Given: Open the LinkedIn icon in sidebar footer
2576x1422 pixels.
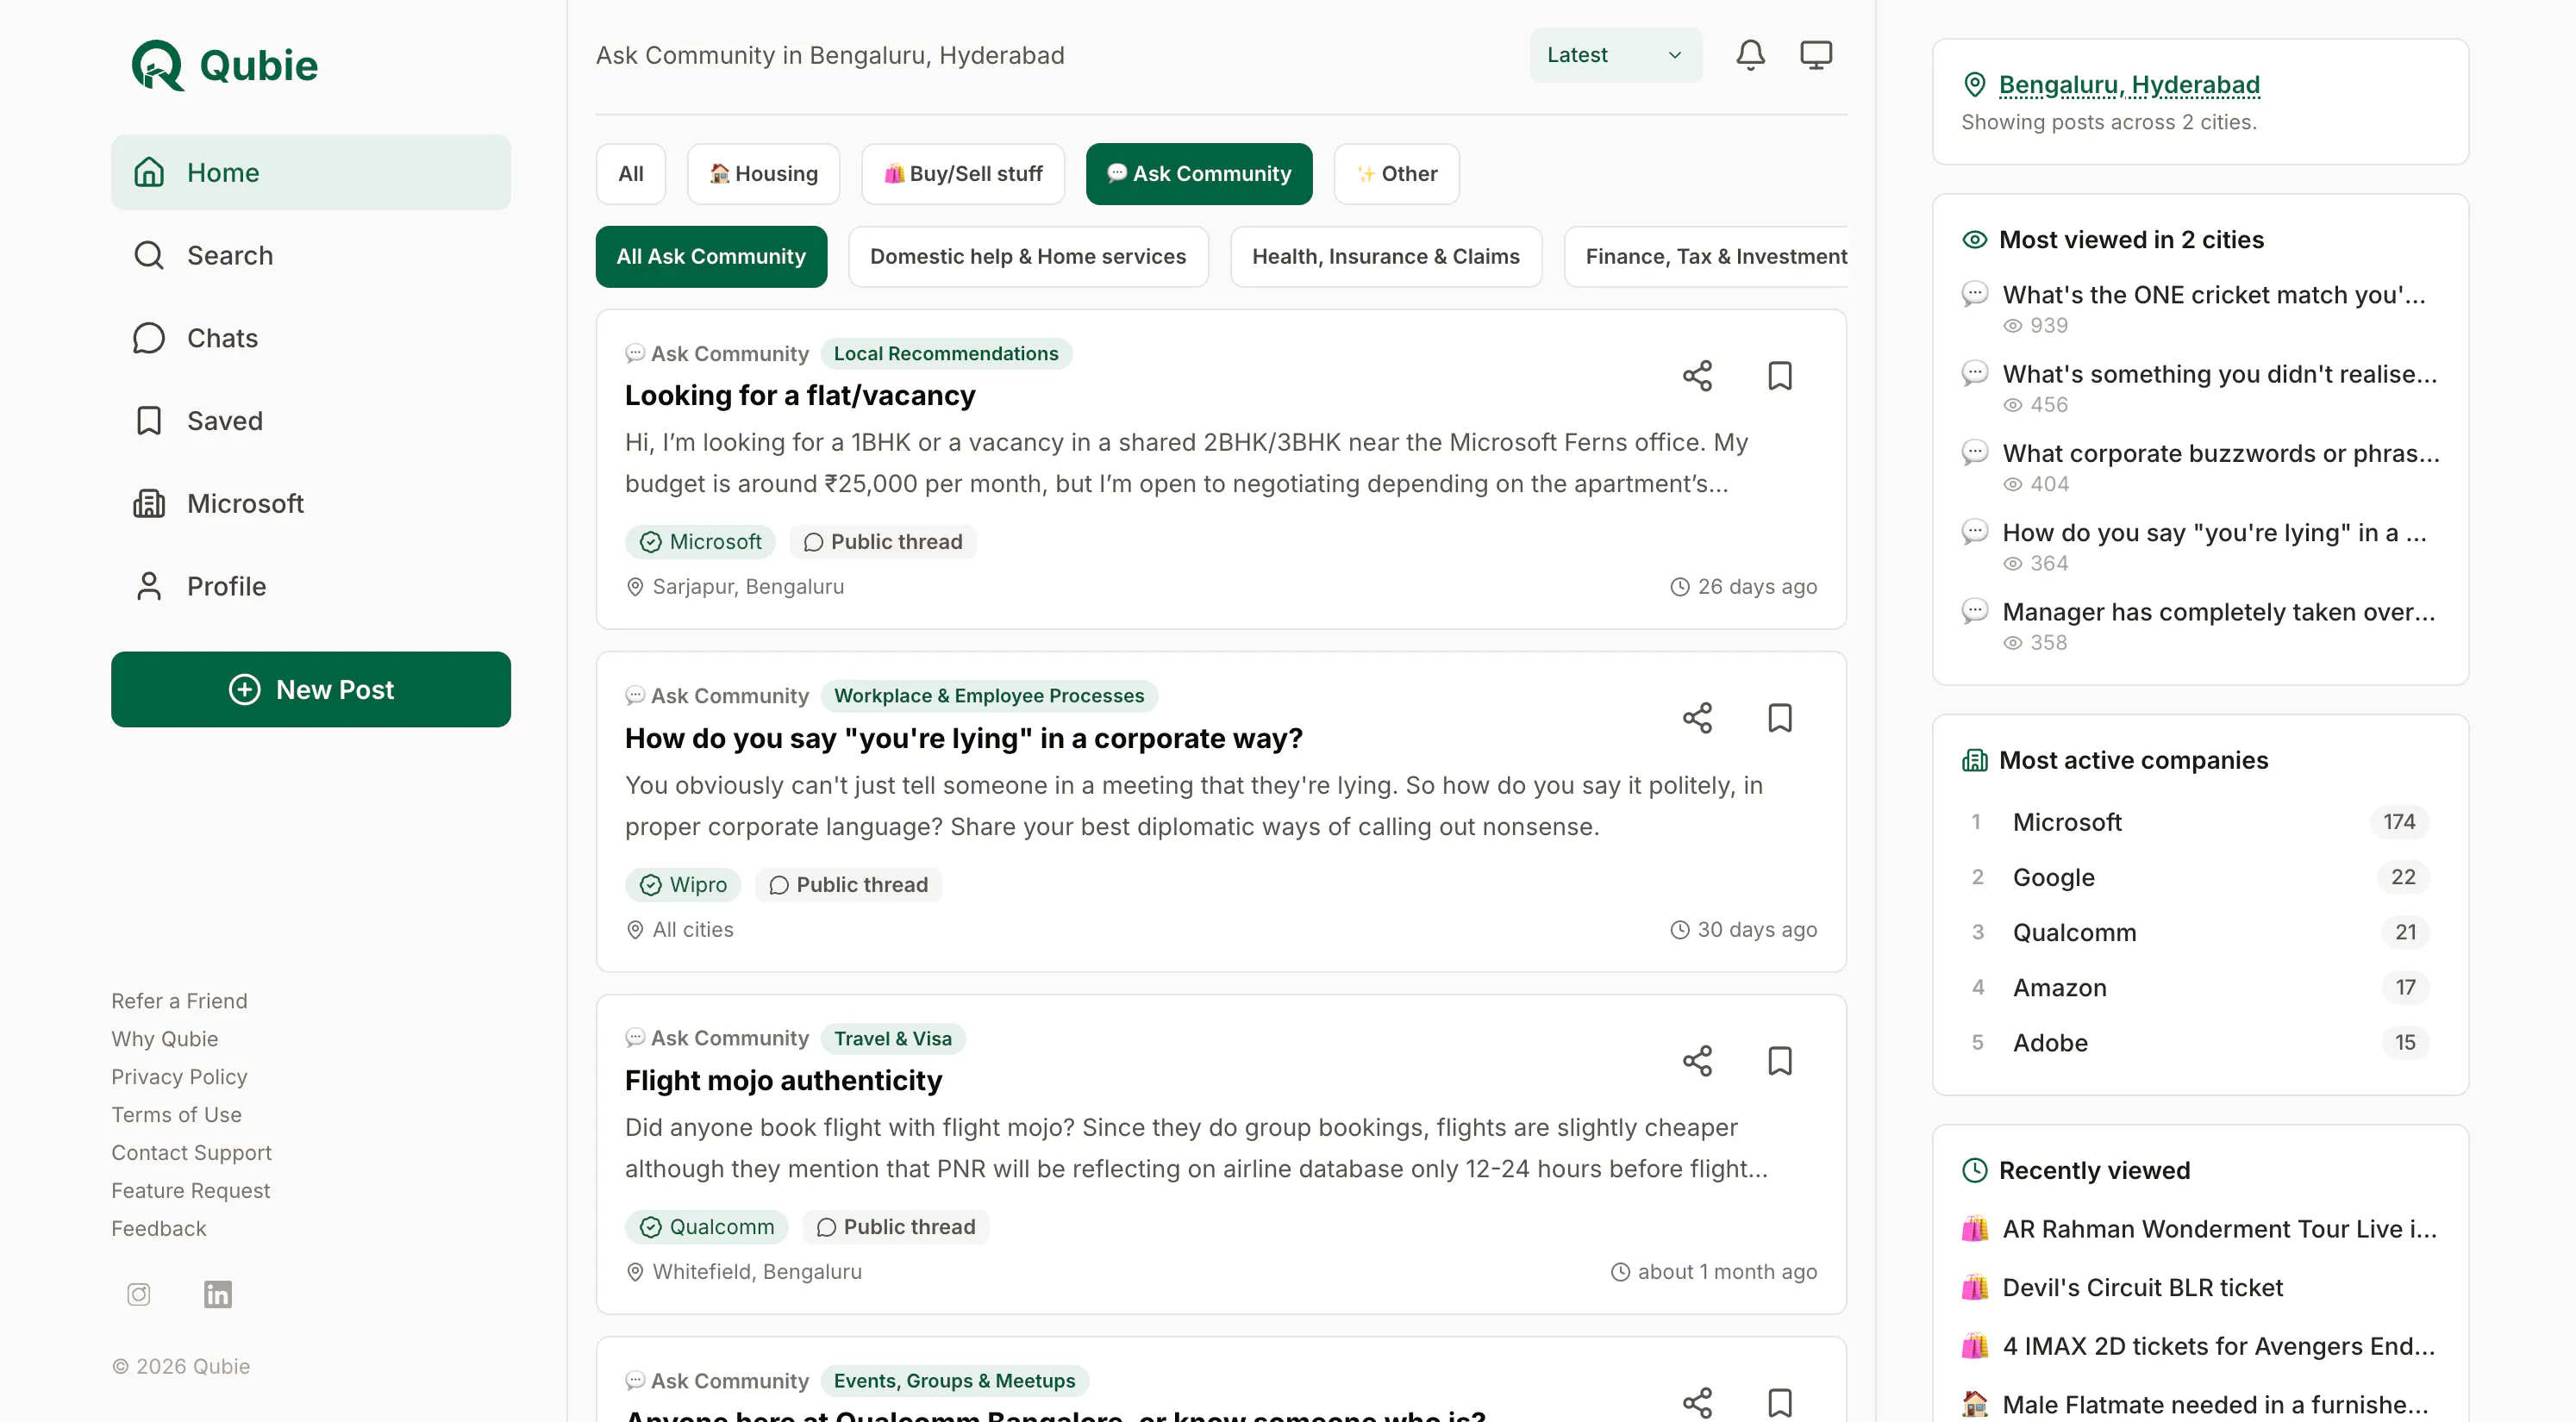Looking at the screenshot, I should pyautogui.click(x=218, y=1294).
